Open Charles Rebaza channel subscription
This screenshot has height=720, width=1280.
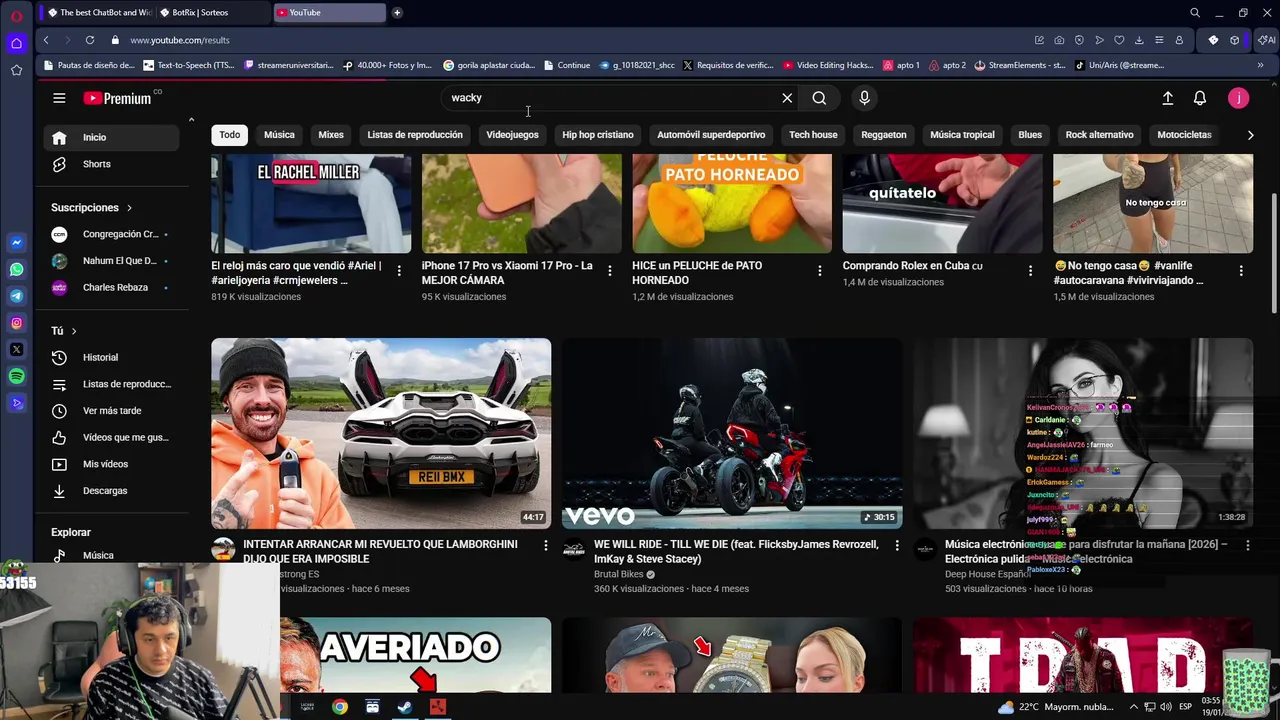point(109,288)
